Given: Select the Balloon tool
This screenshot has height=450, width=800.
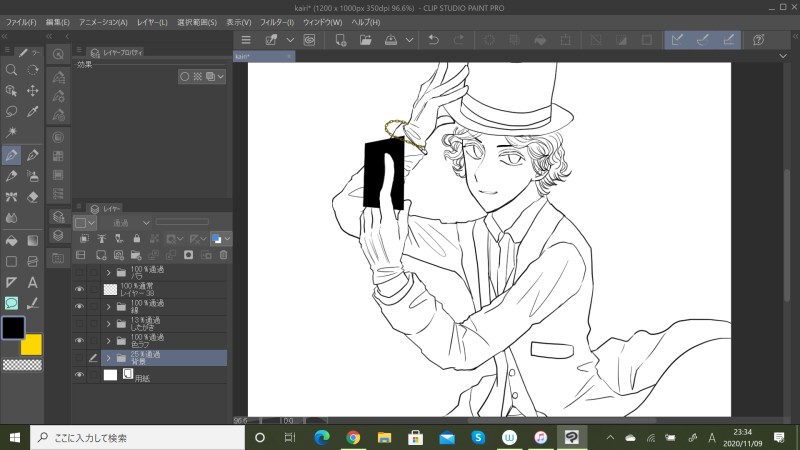Looking at the screenshot, I should coord(11,304).
